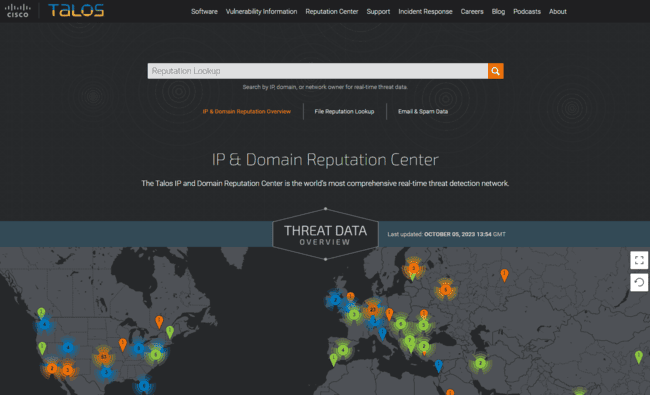Image resolution: width=650 pixels, height=395 pixels.
Task: Click the blue 4 cluster in Pacific Northwest
Action: (x=44, y=325)
